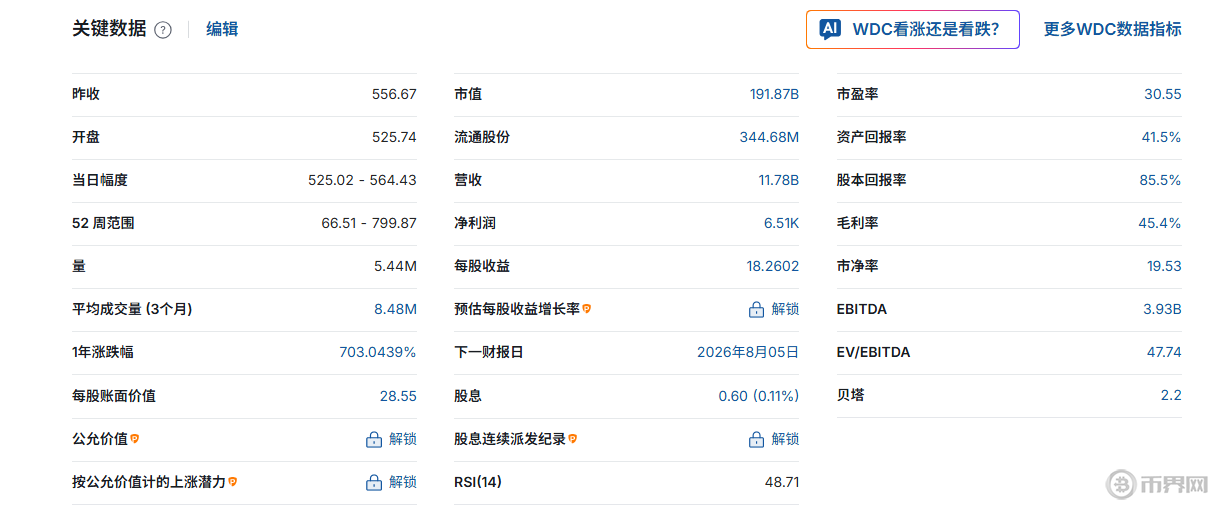Click the 流通股份 value 344.68M
Viewport: 1219px width, 512px height.
coord(769,137)
